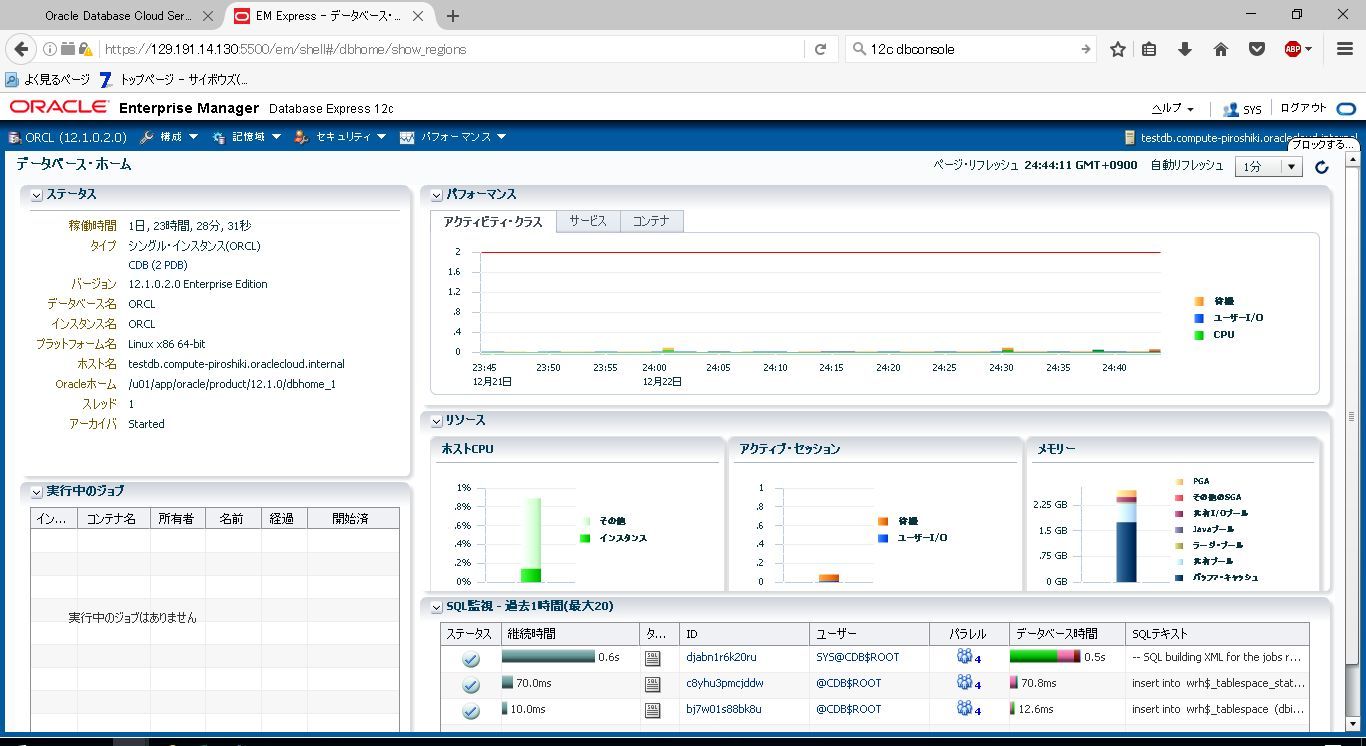Open the 記憶域 menu
The height and width of the screenshot is (746, 1366).
tap(247, 137)
